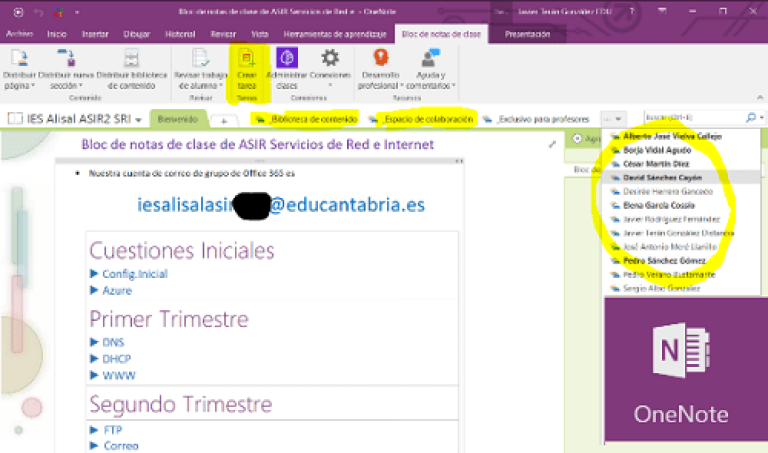The height and width of the screenshot is (453, 768).
Task: Select Alberto José Vielva Callejo
Action: coord(672,136)
